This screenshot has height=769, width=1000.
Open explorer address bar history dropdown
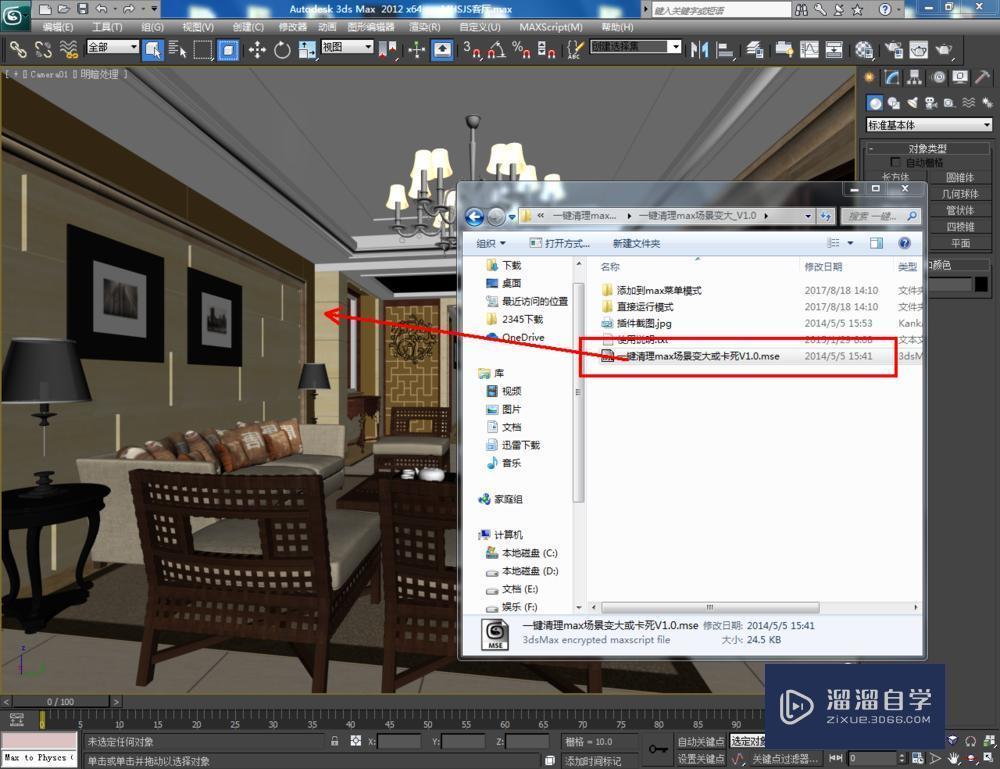click(x=808, y=216)
